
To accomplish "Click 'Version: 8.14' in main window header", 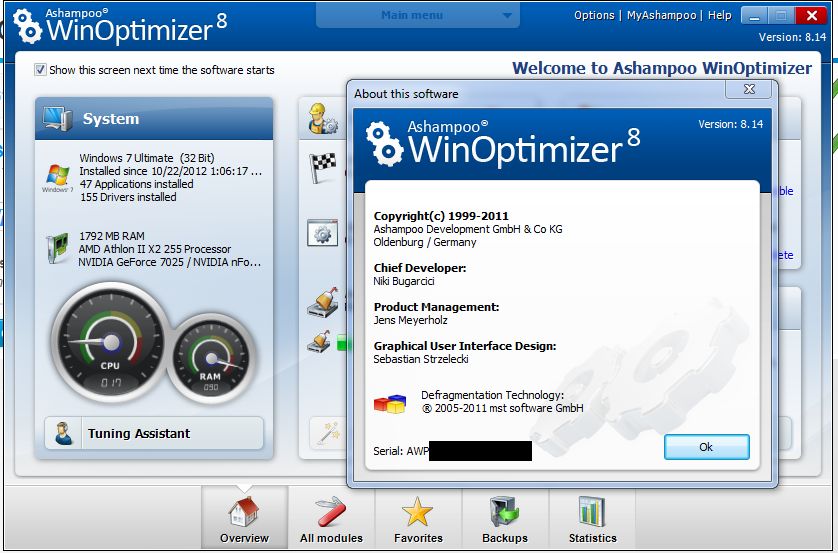I will pyautogui.click(x=792, y=37).
